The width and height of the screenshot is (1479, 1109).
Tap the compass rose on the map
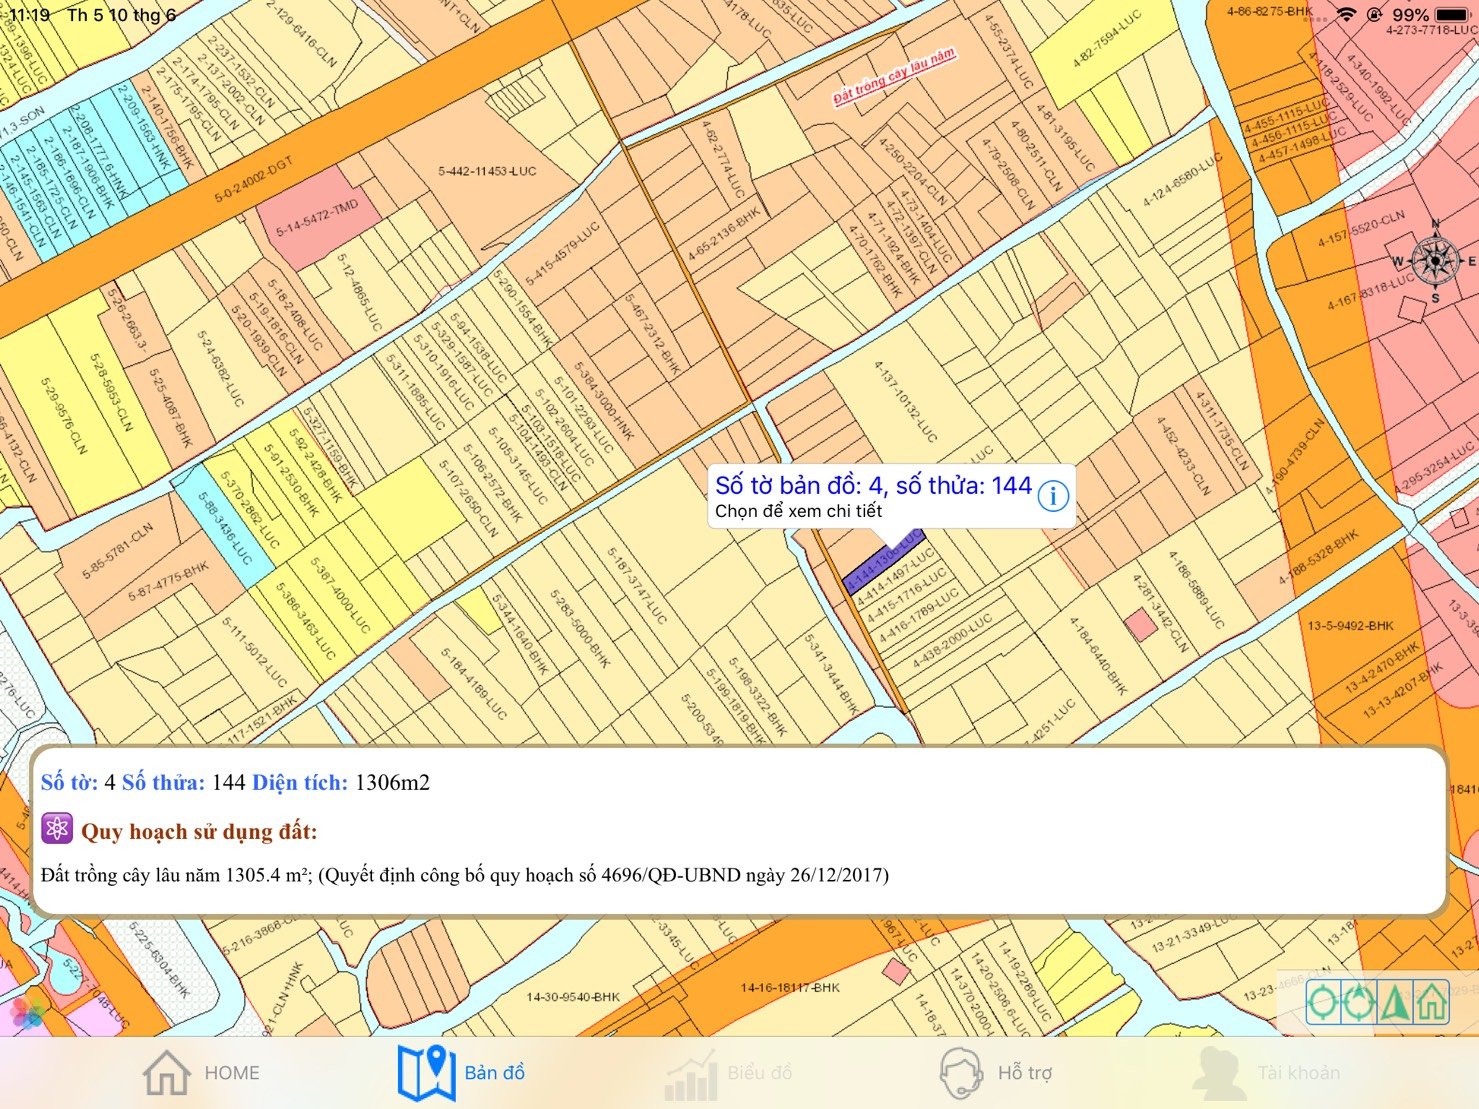tap(1436, 260)
